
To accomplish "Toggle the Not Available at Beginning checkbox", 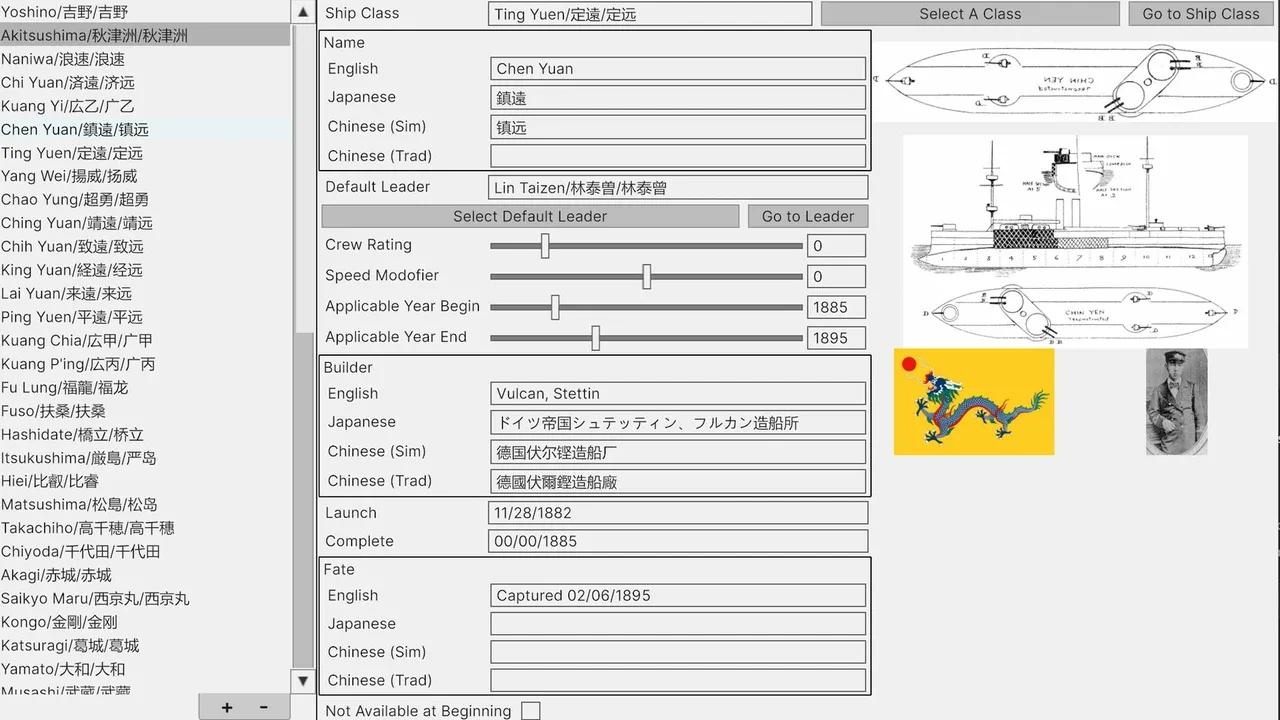I will point(531,711).
